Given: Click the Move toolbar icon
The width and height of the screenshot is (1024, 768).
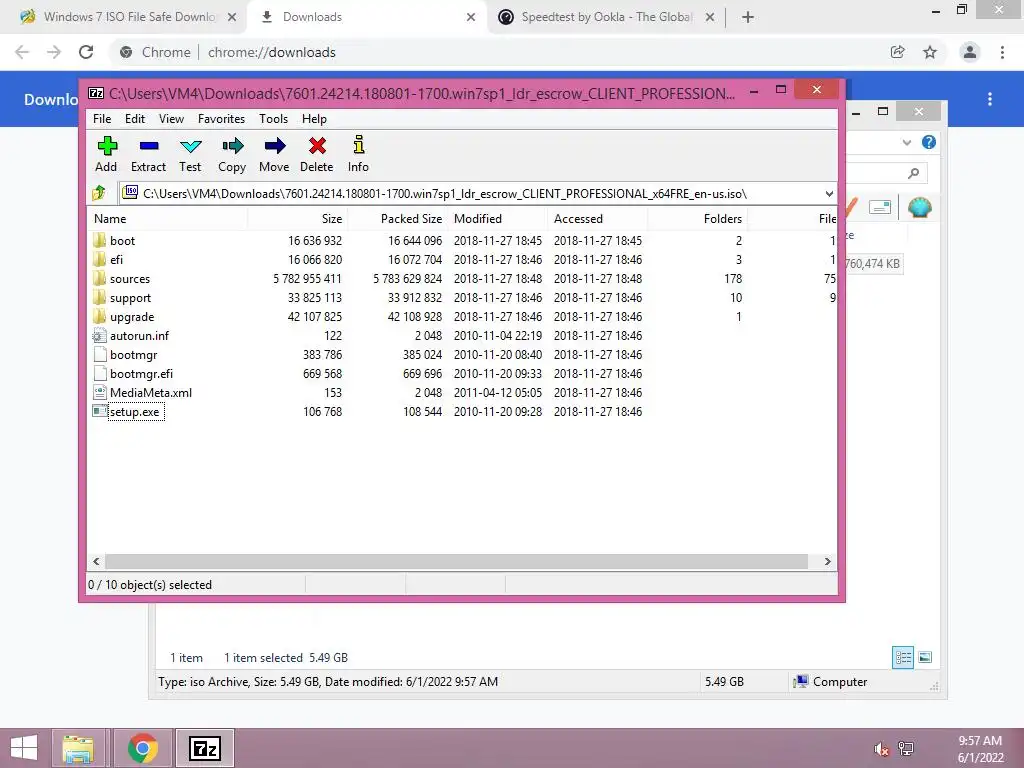Looking at the screenshot, I should pos(274,146).
